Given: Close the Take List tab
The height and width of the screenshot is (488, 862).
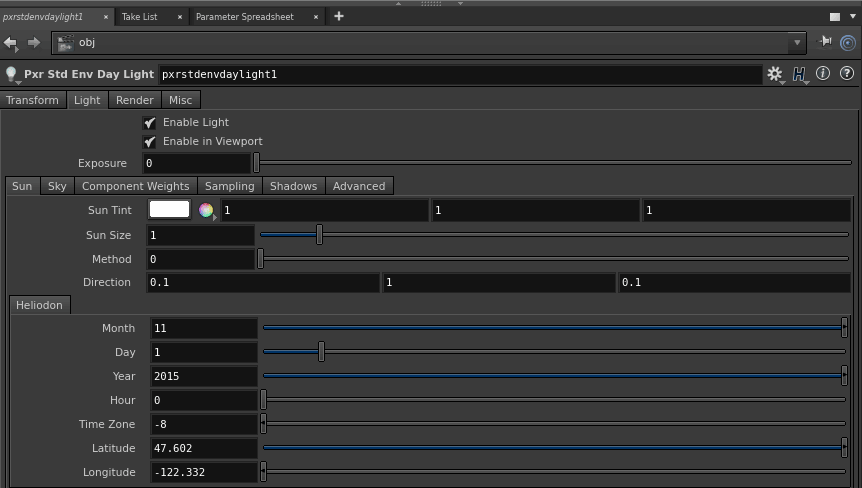Looking at the screenshot, I should pyautogui.click(x=180, y=17).
